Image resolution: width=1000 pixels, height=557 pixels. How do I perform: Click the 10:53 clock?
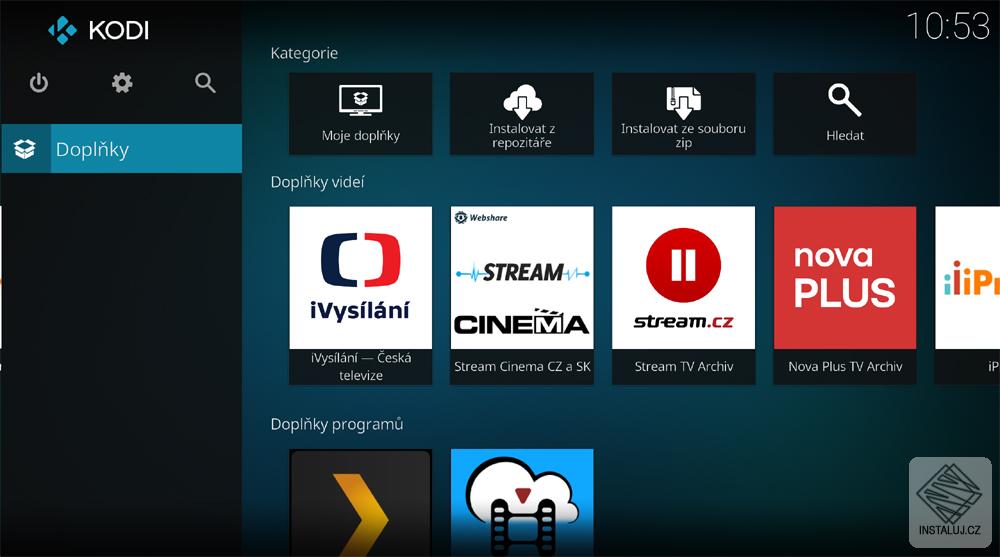948,26
